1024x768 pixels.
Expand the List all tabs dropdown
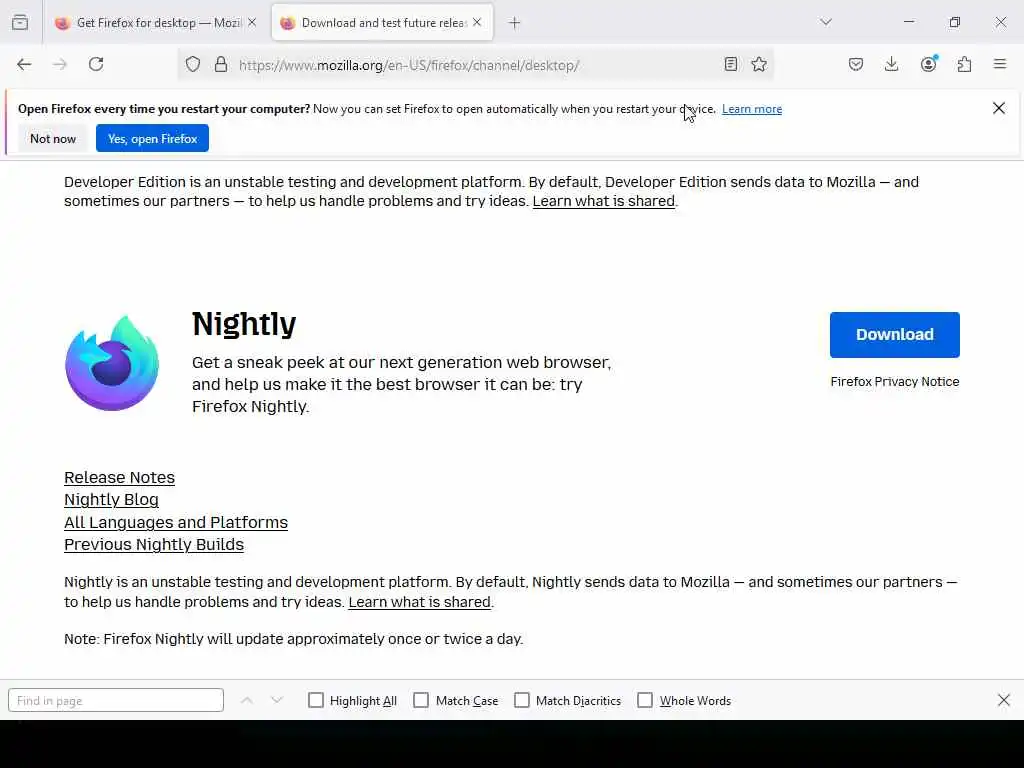[826, 22]
